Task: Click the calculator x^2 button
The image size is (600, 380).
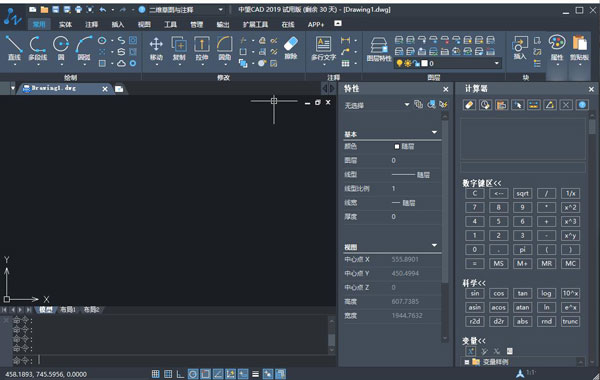Action: pos(570,207)
